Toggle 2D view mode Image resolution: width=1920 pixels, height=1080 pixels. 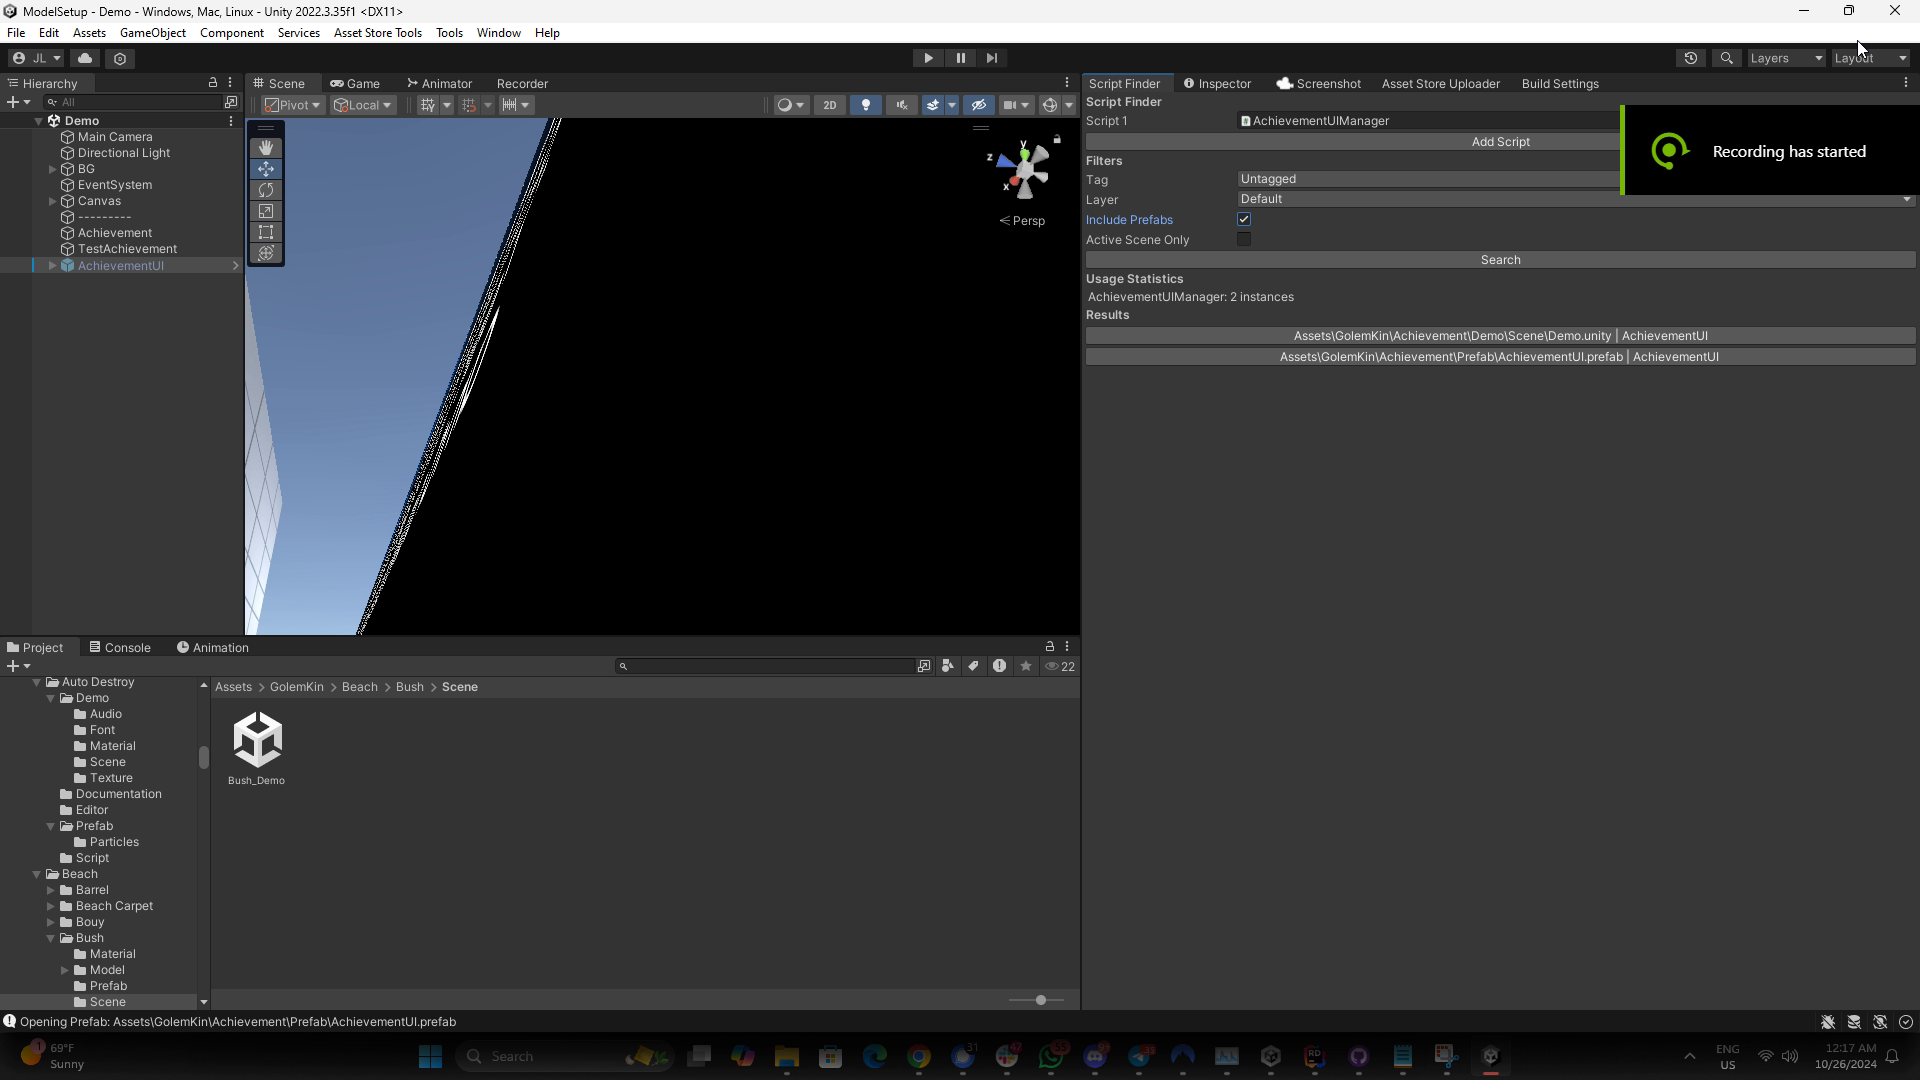tap(829, 105)
